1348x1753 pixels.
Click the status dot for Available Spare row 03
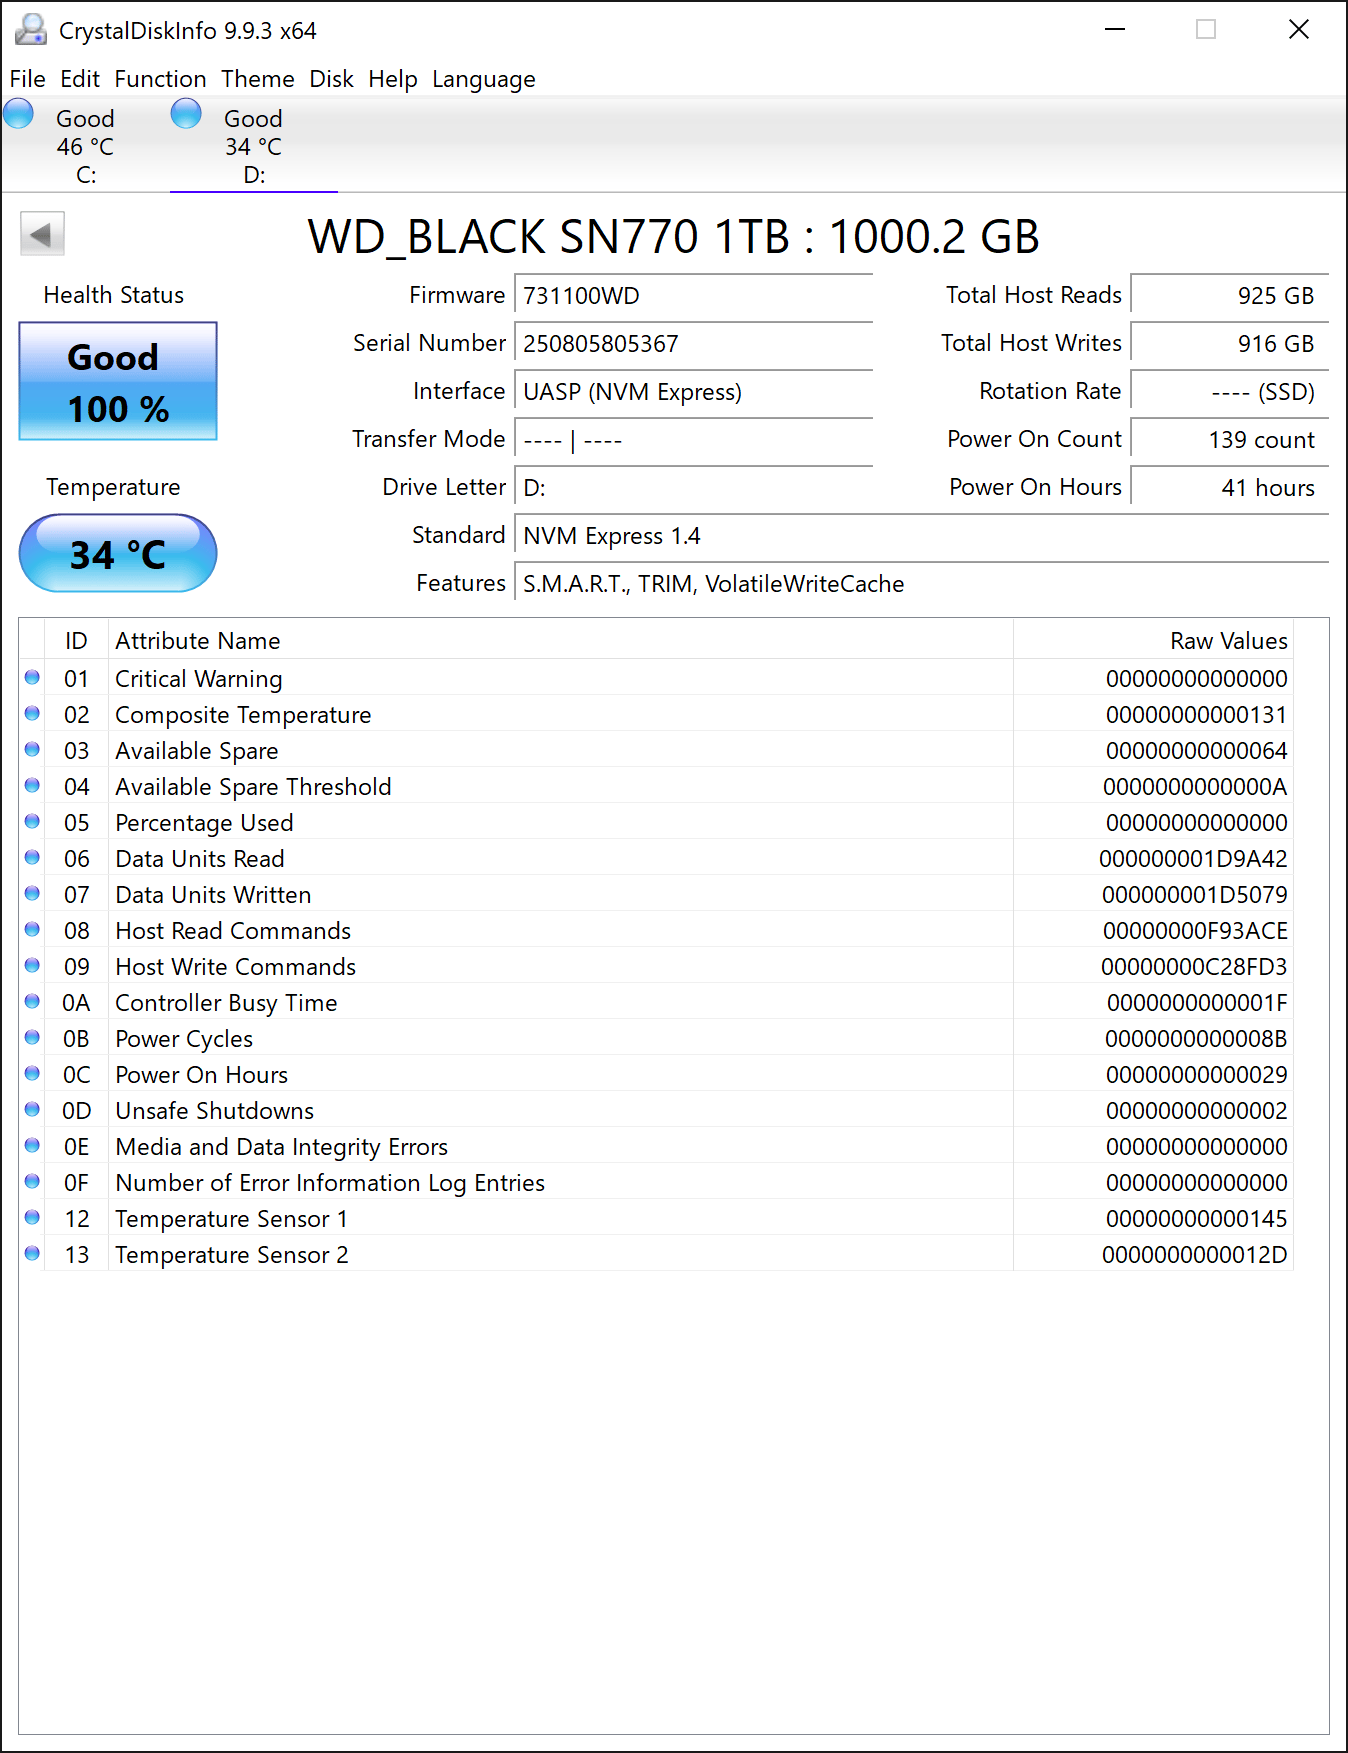coord(32,750)
